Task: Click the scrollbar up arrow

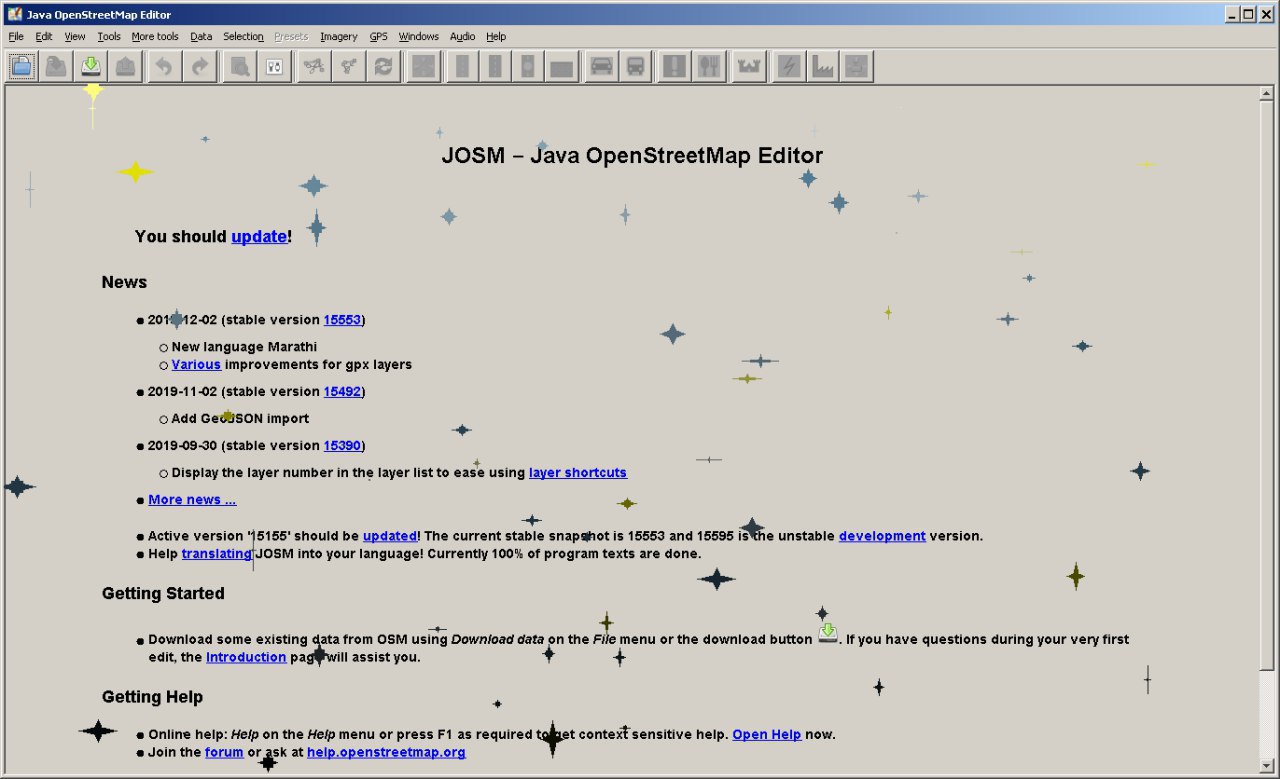Action: pyautogui.click(x=1267, y=93)
